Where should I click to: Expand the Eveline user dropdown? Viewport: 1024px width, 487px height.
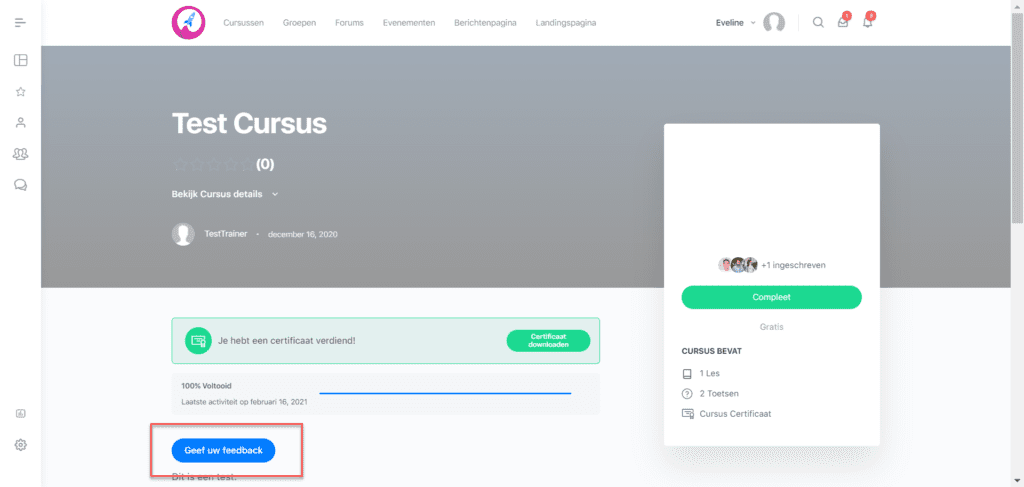(735, 23)
